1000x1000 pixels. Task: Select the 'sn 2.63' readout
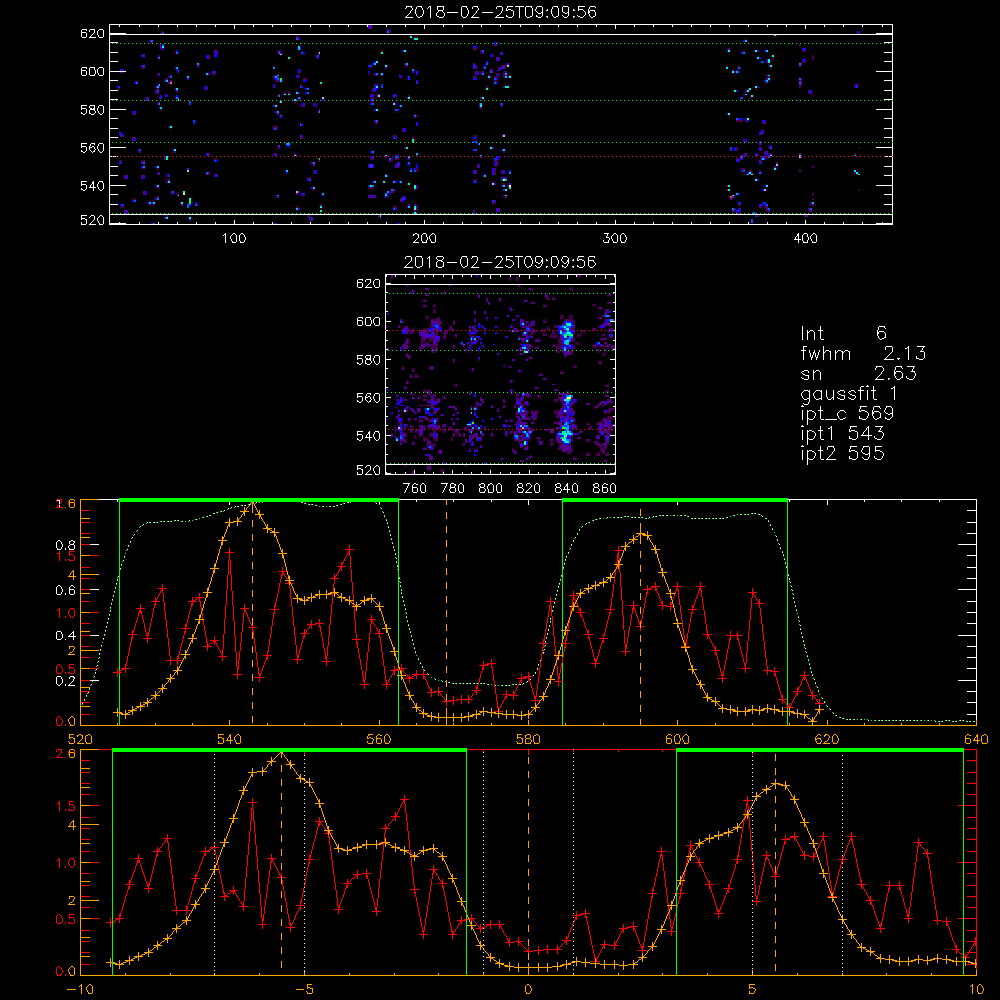pos(858,373)
